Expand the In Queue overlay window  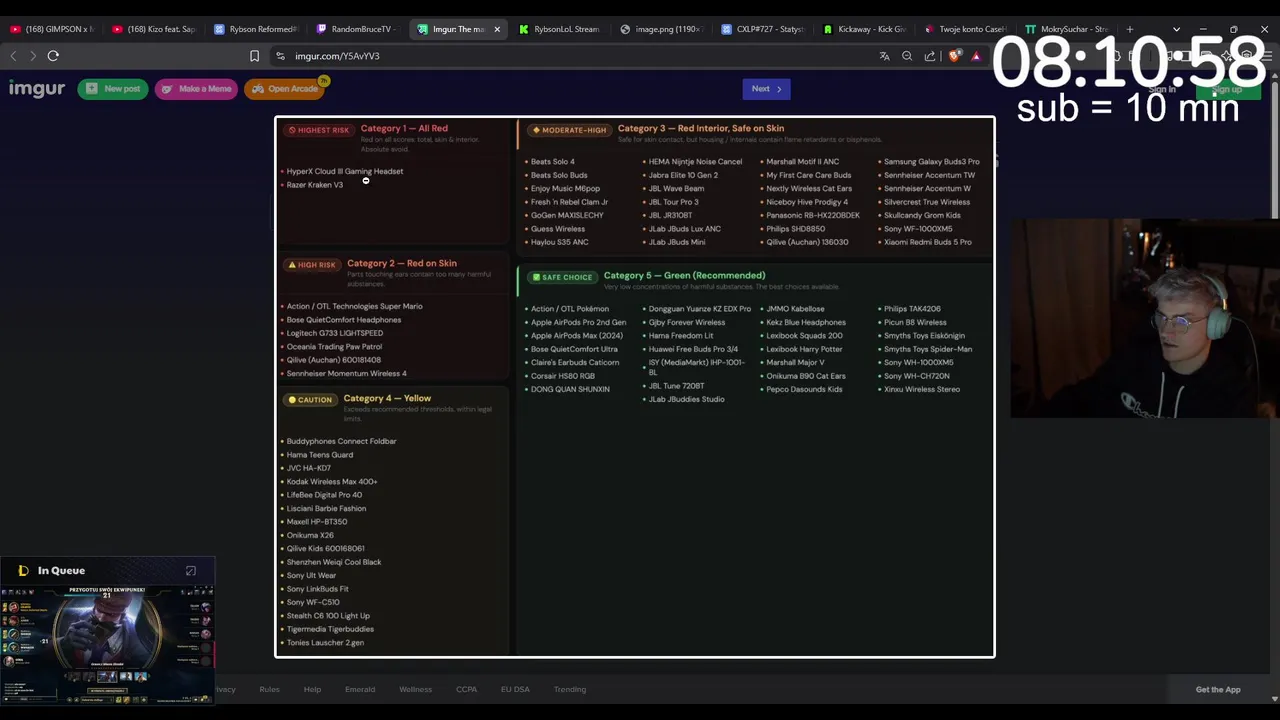coord(191,571)
